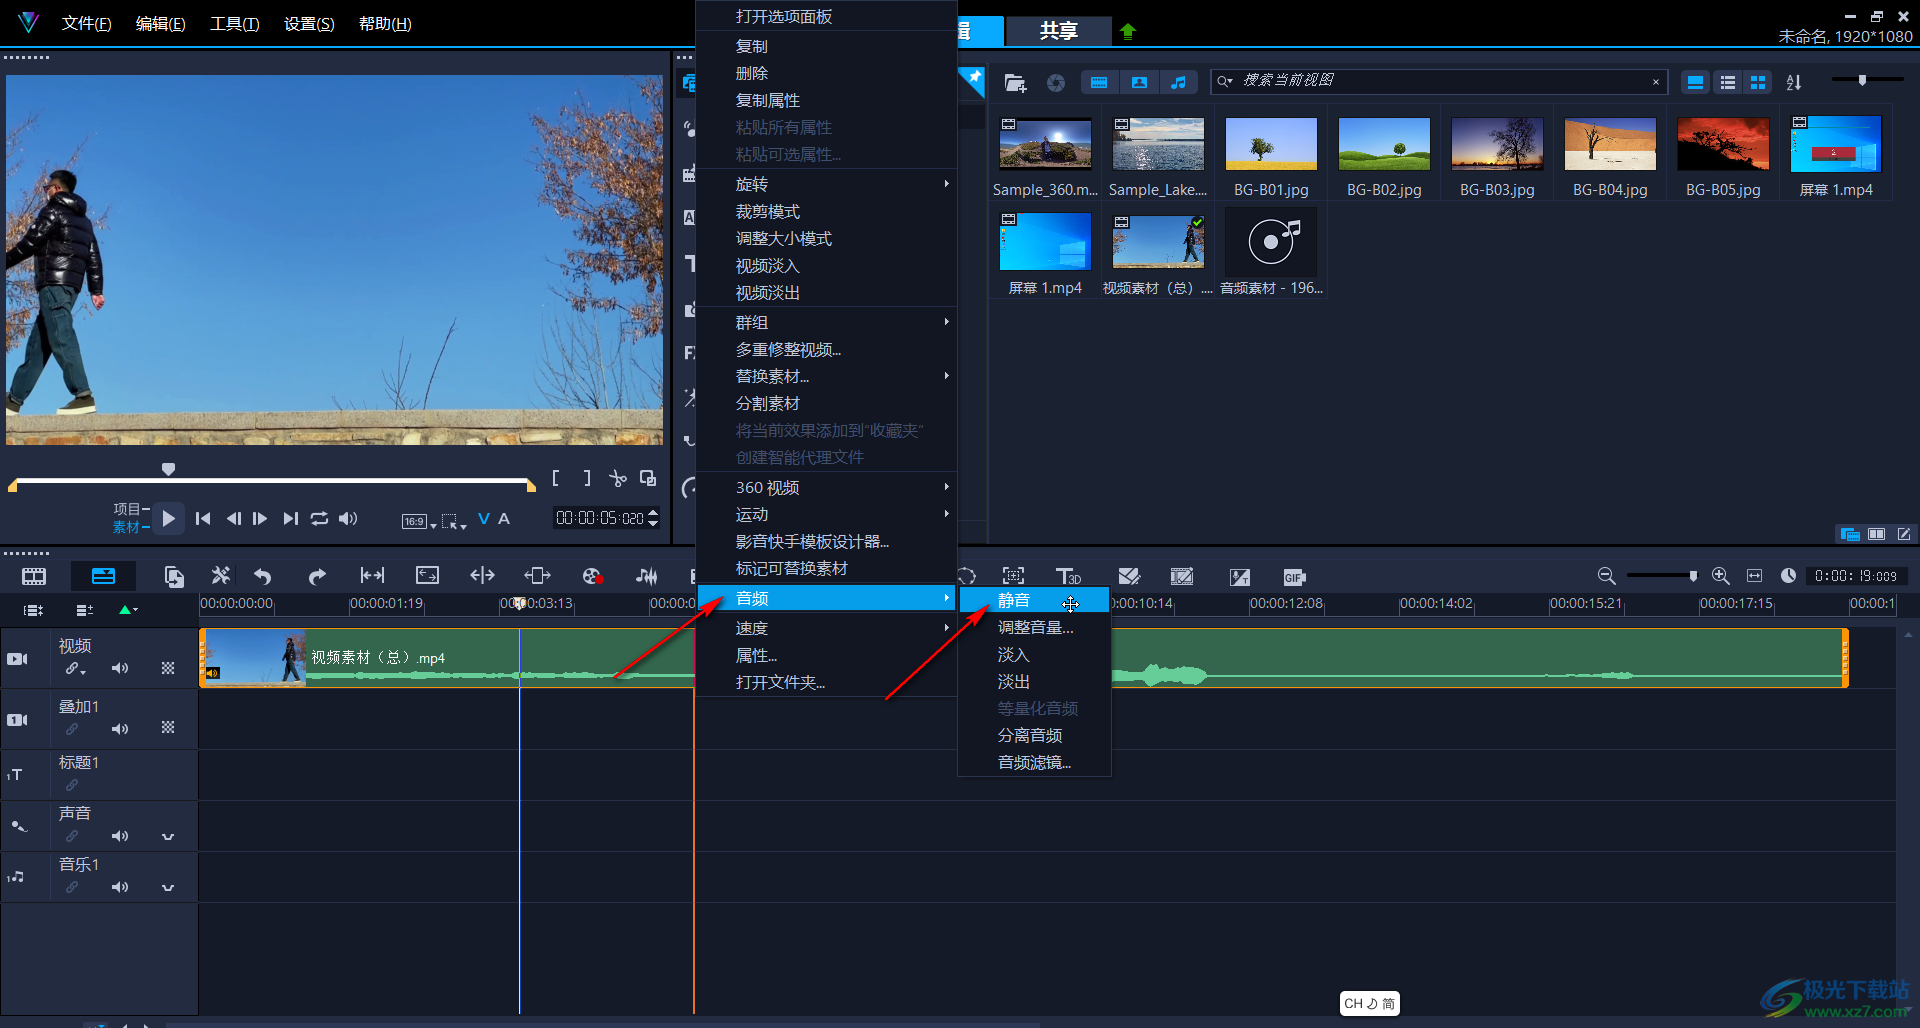Select 静音 in audio submenu

point(1034,600)
